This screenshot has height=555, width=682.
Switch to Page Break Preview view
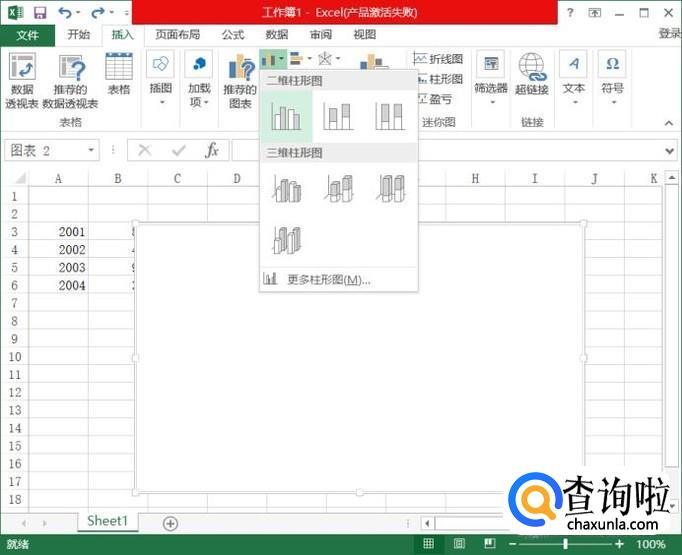490,543
